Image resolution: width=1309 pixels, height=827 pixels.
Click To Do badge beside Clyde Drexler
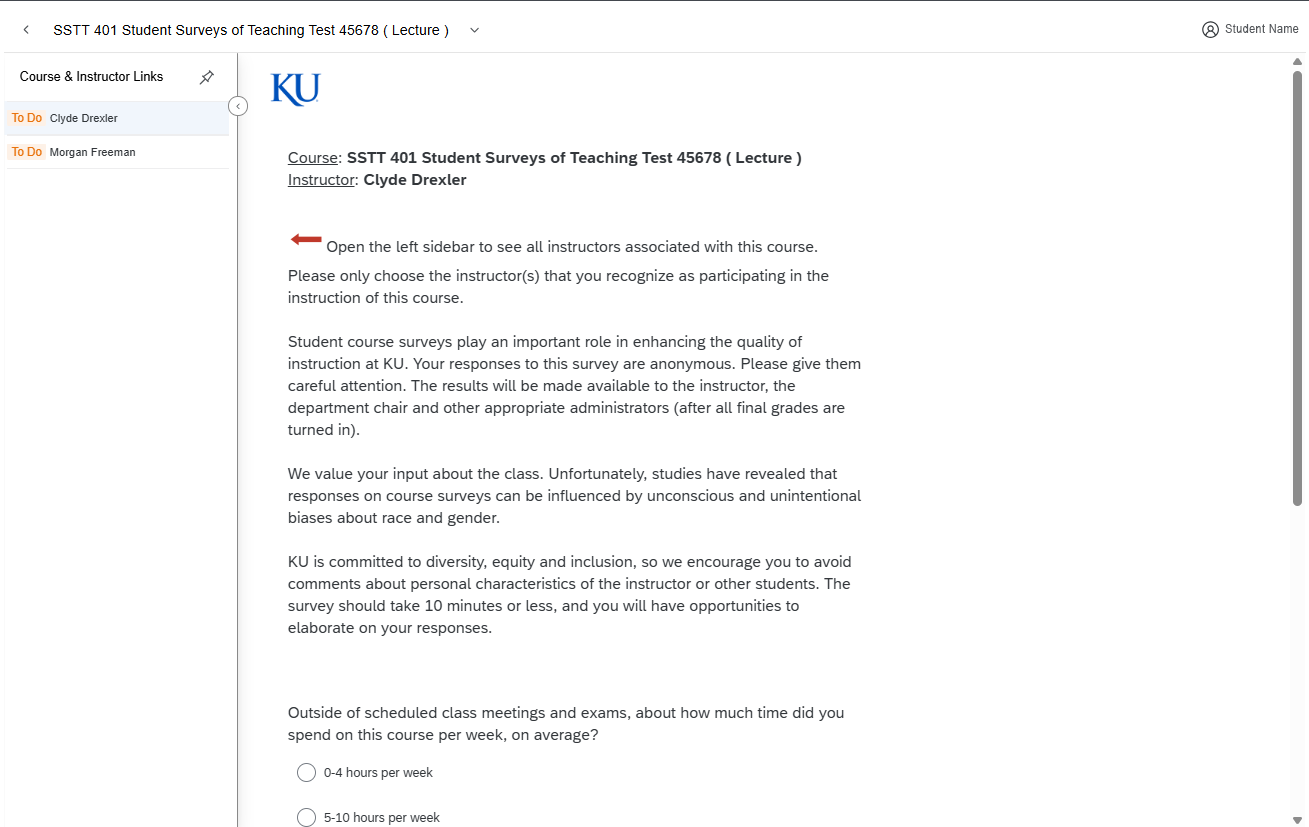tap(27, 118)
